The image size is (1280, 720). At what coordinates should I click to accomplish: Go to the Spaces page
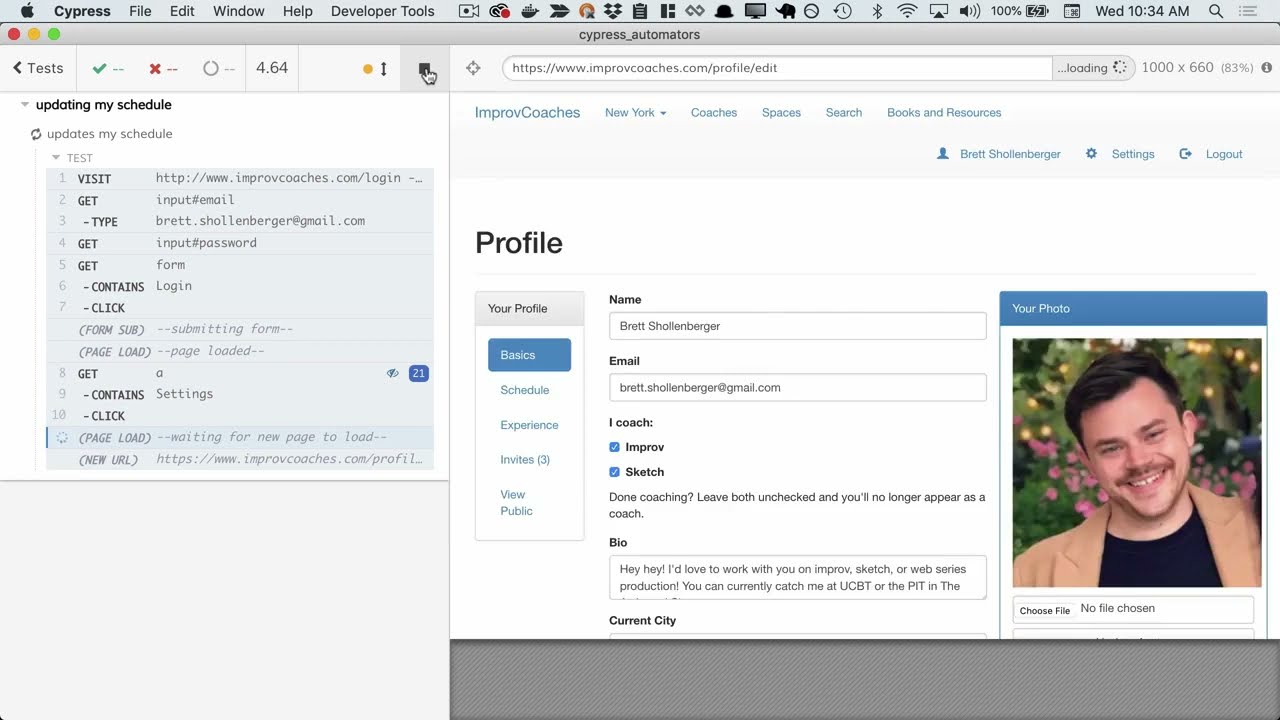point(781,113)
